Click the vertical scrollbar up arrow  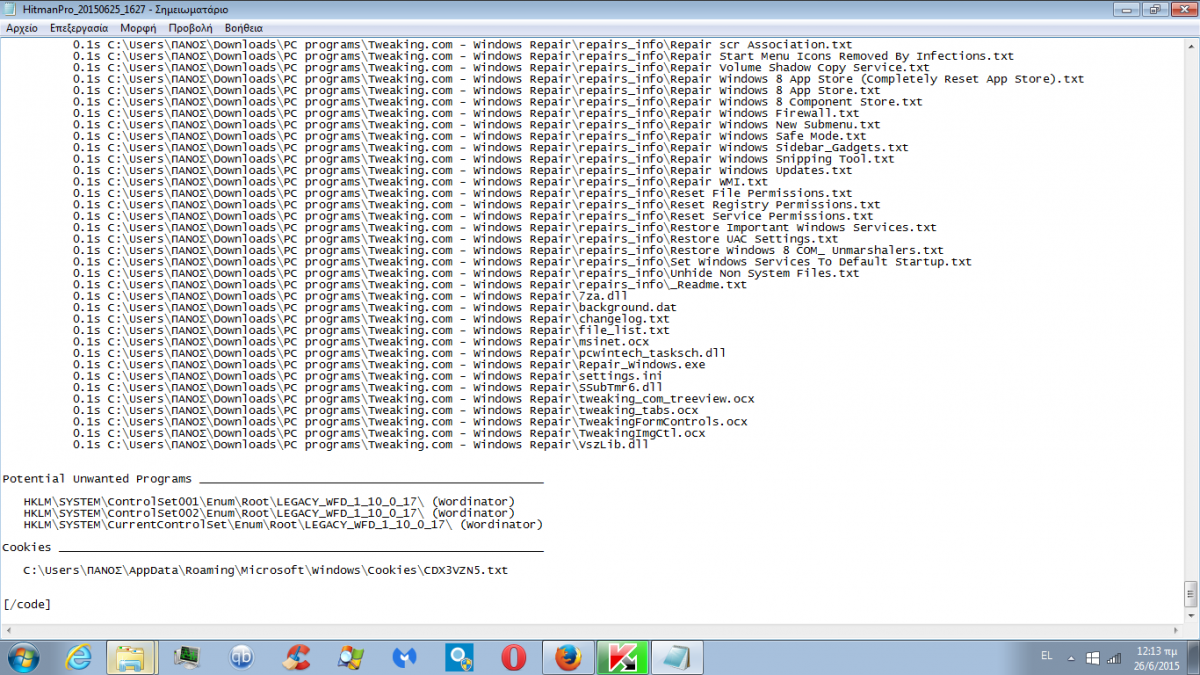tap(1191, 46)
